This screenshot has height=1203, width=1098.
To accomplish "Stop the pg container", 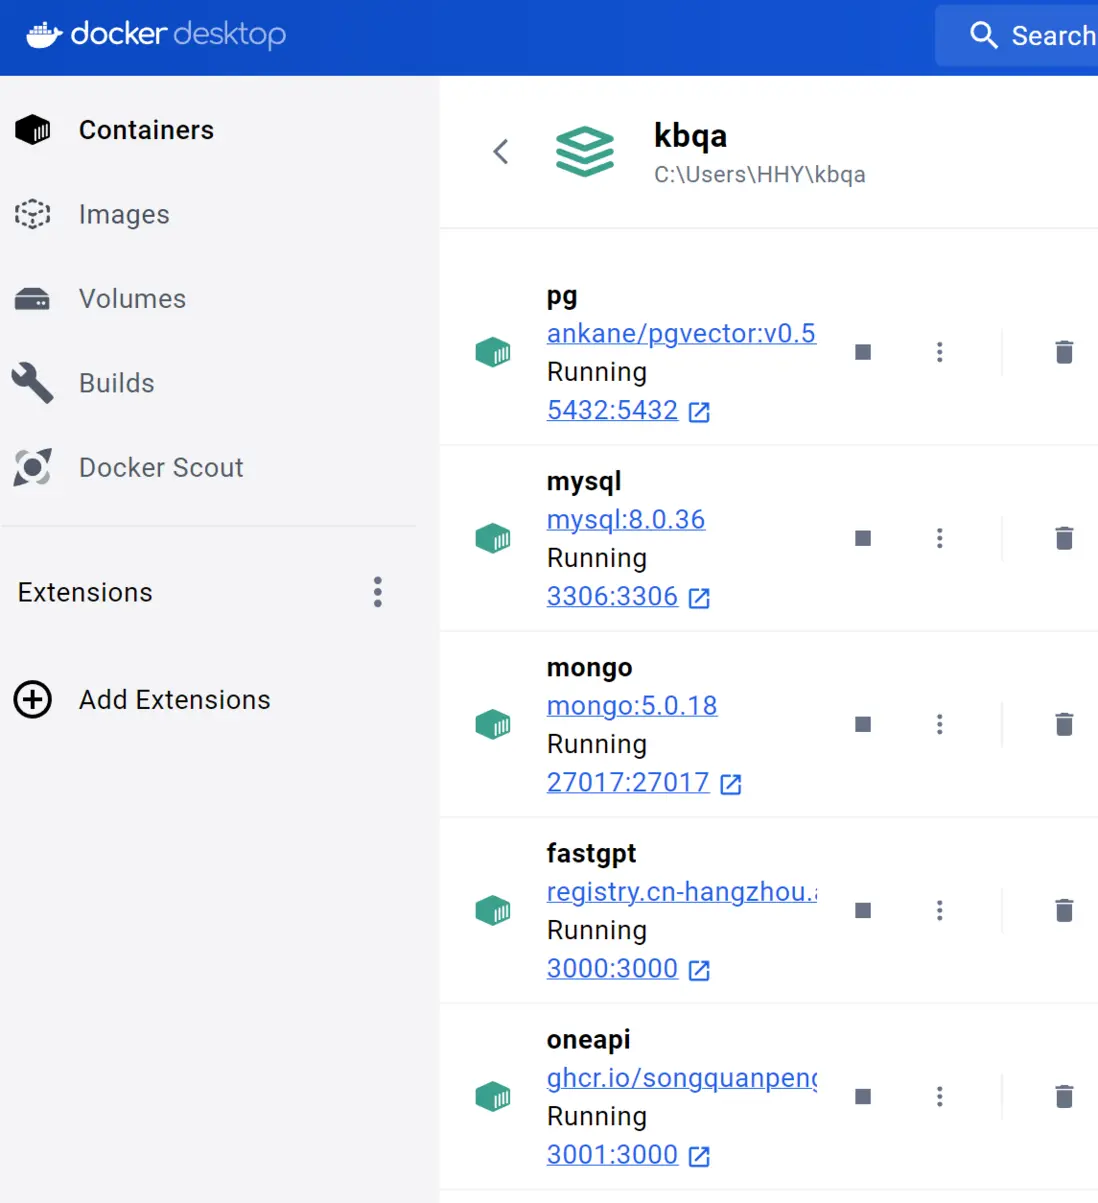I will coord(863,352).
